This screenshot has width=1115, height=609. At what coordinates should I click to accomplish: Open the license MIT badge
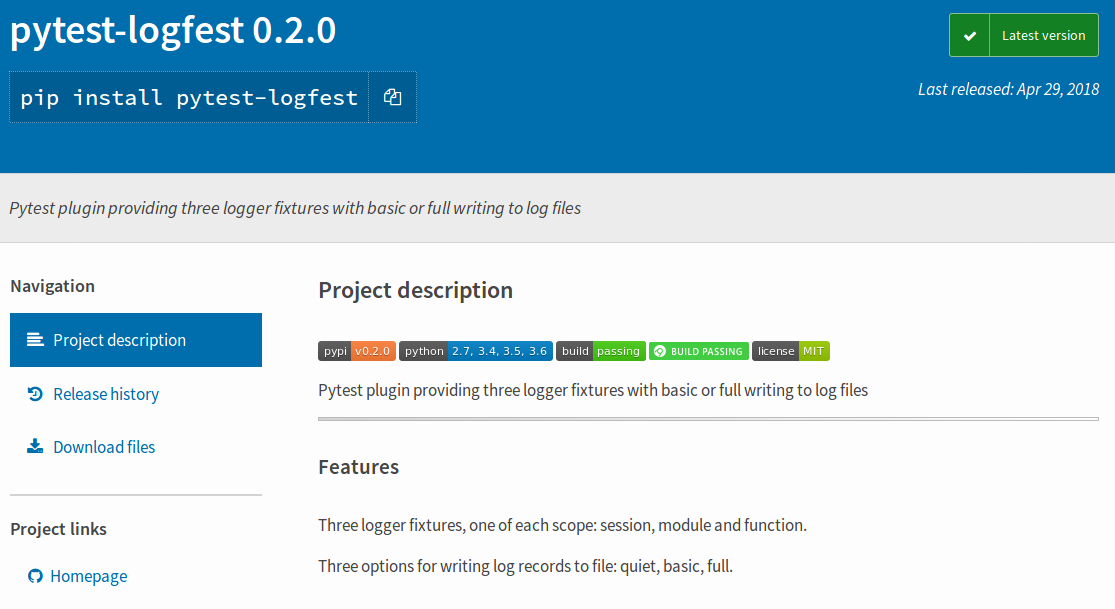click(x=790, y=351)
